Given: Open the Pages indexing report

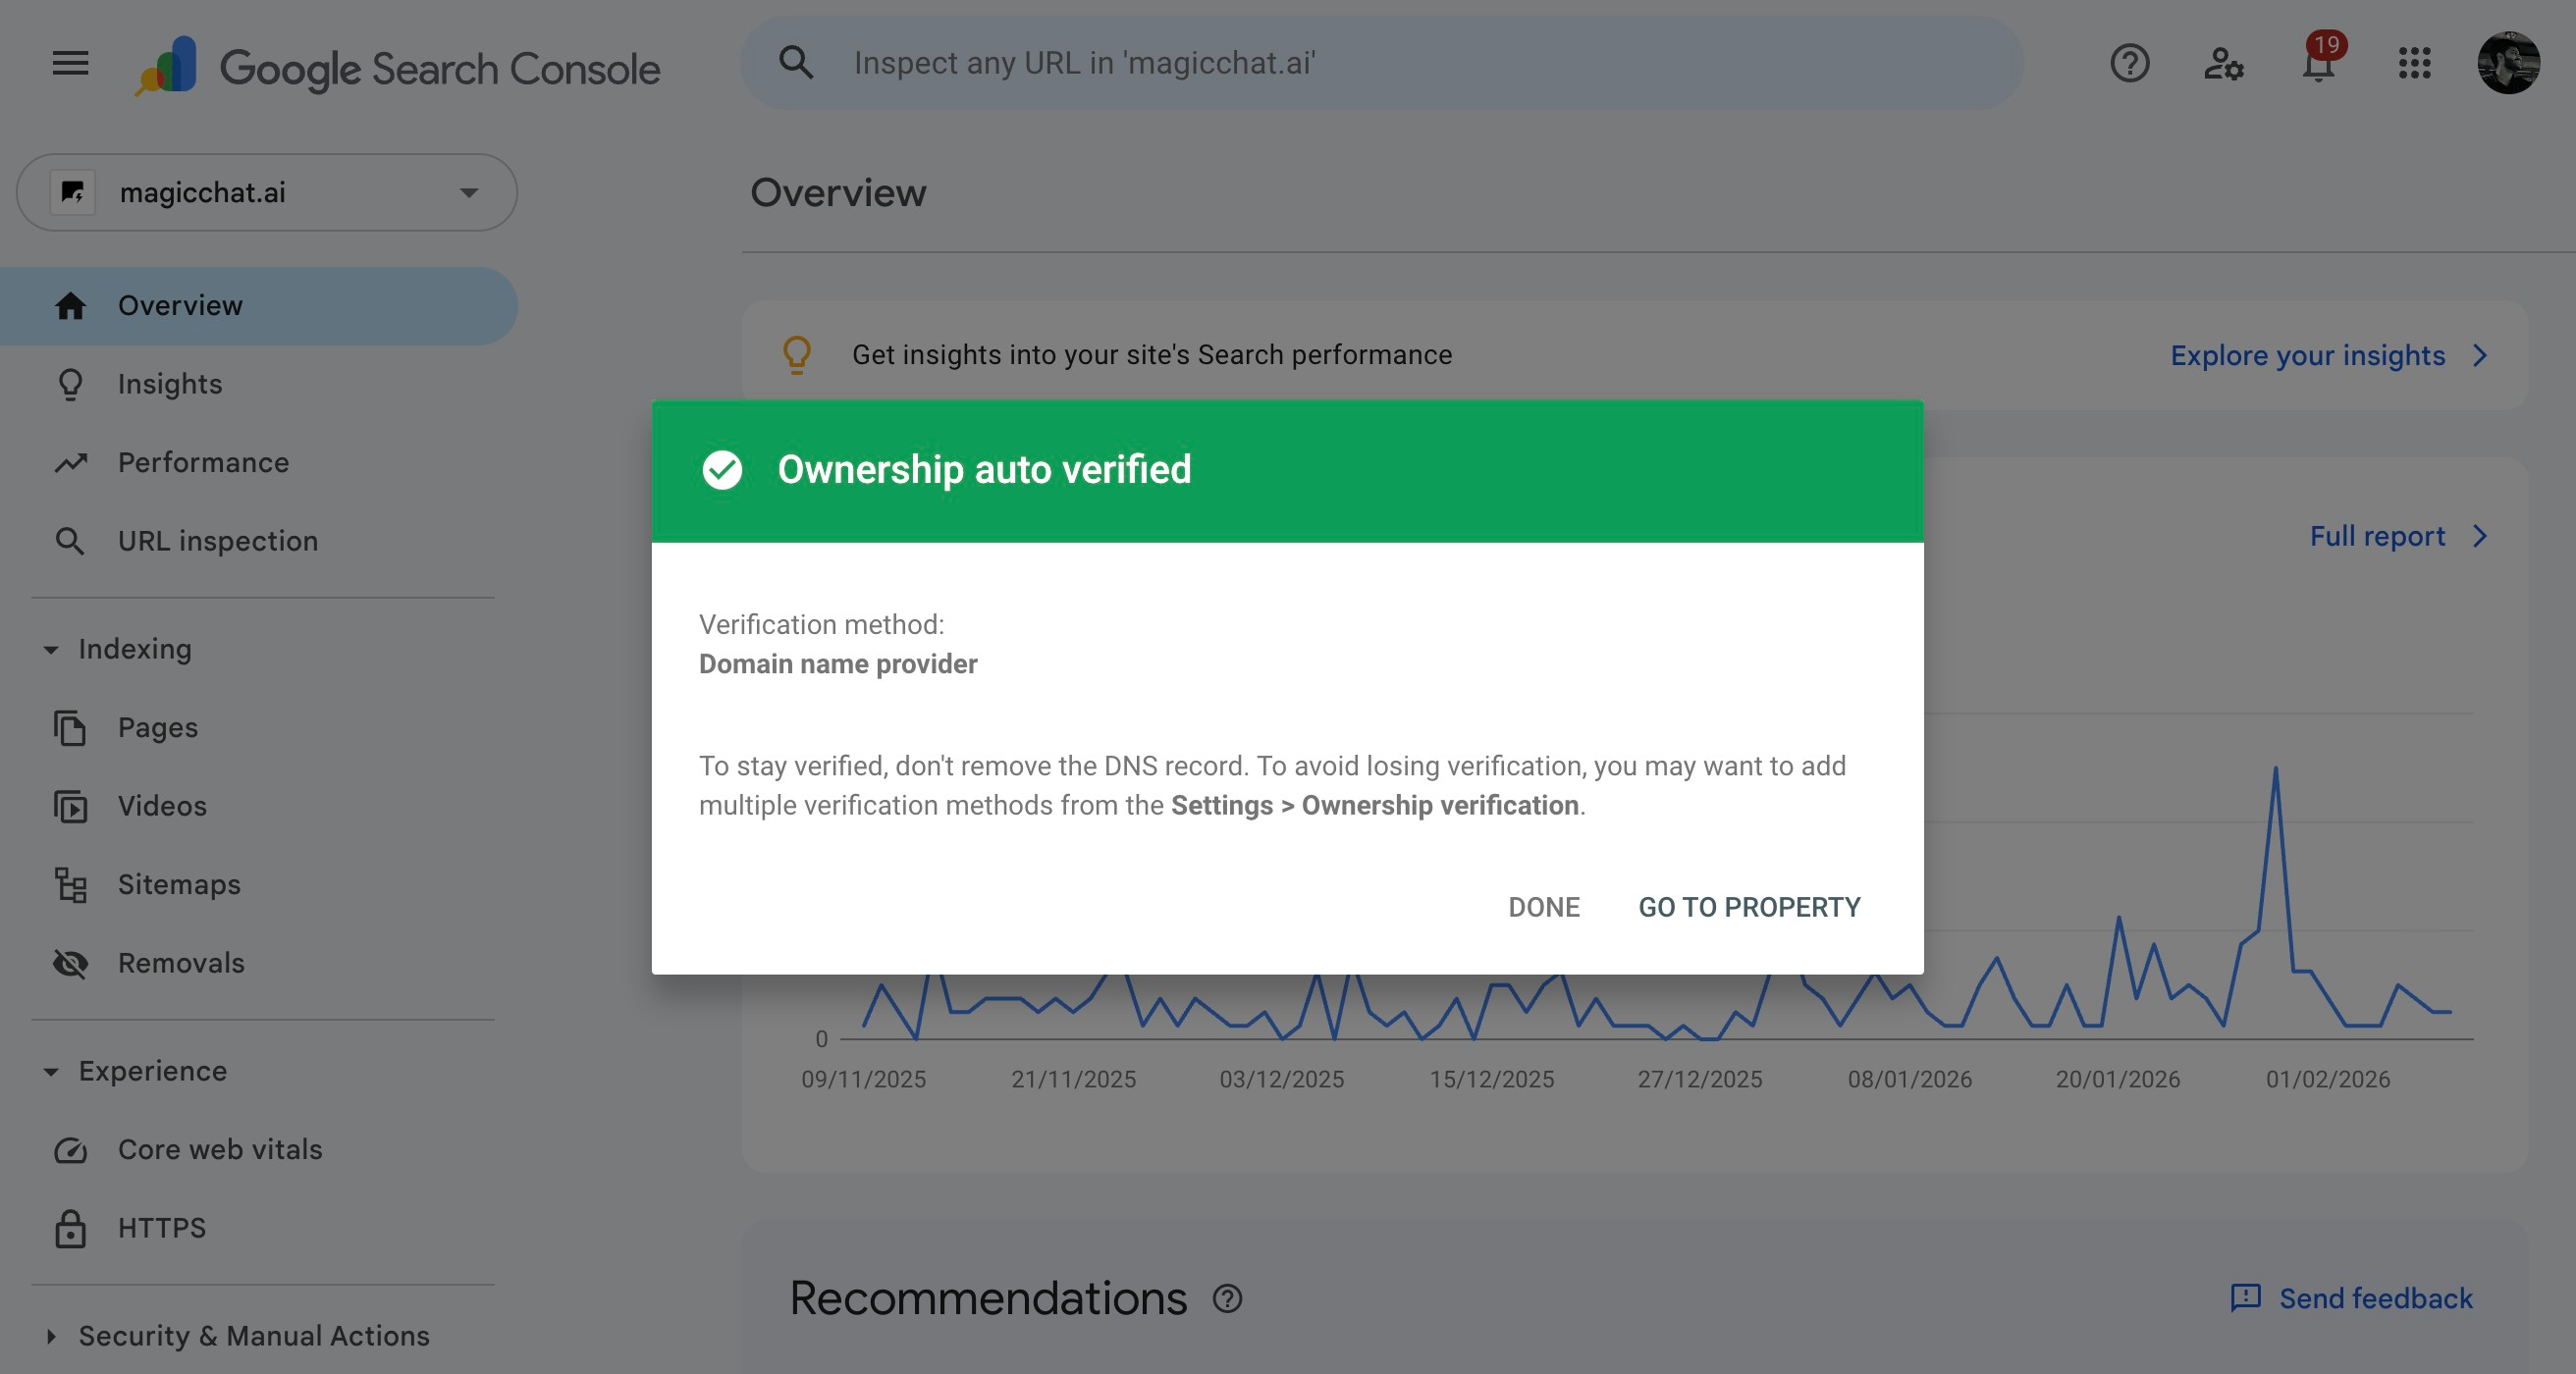Looking at the screenshot, I should coord(259,727).
